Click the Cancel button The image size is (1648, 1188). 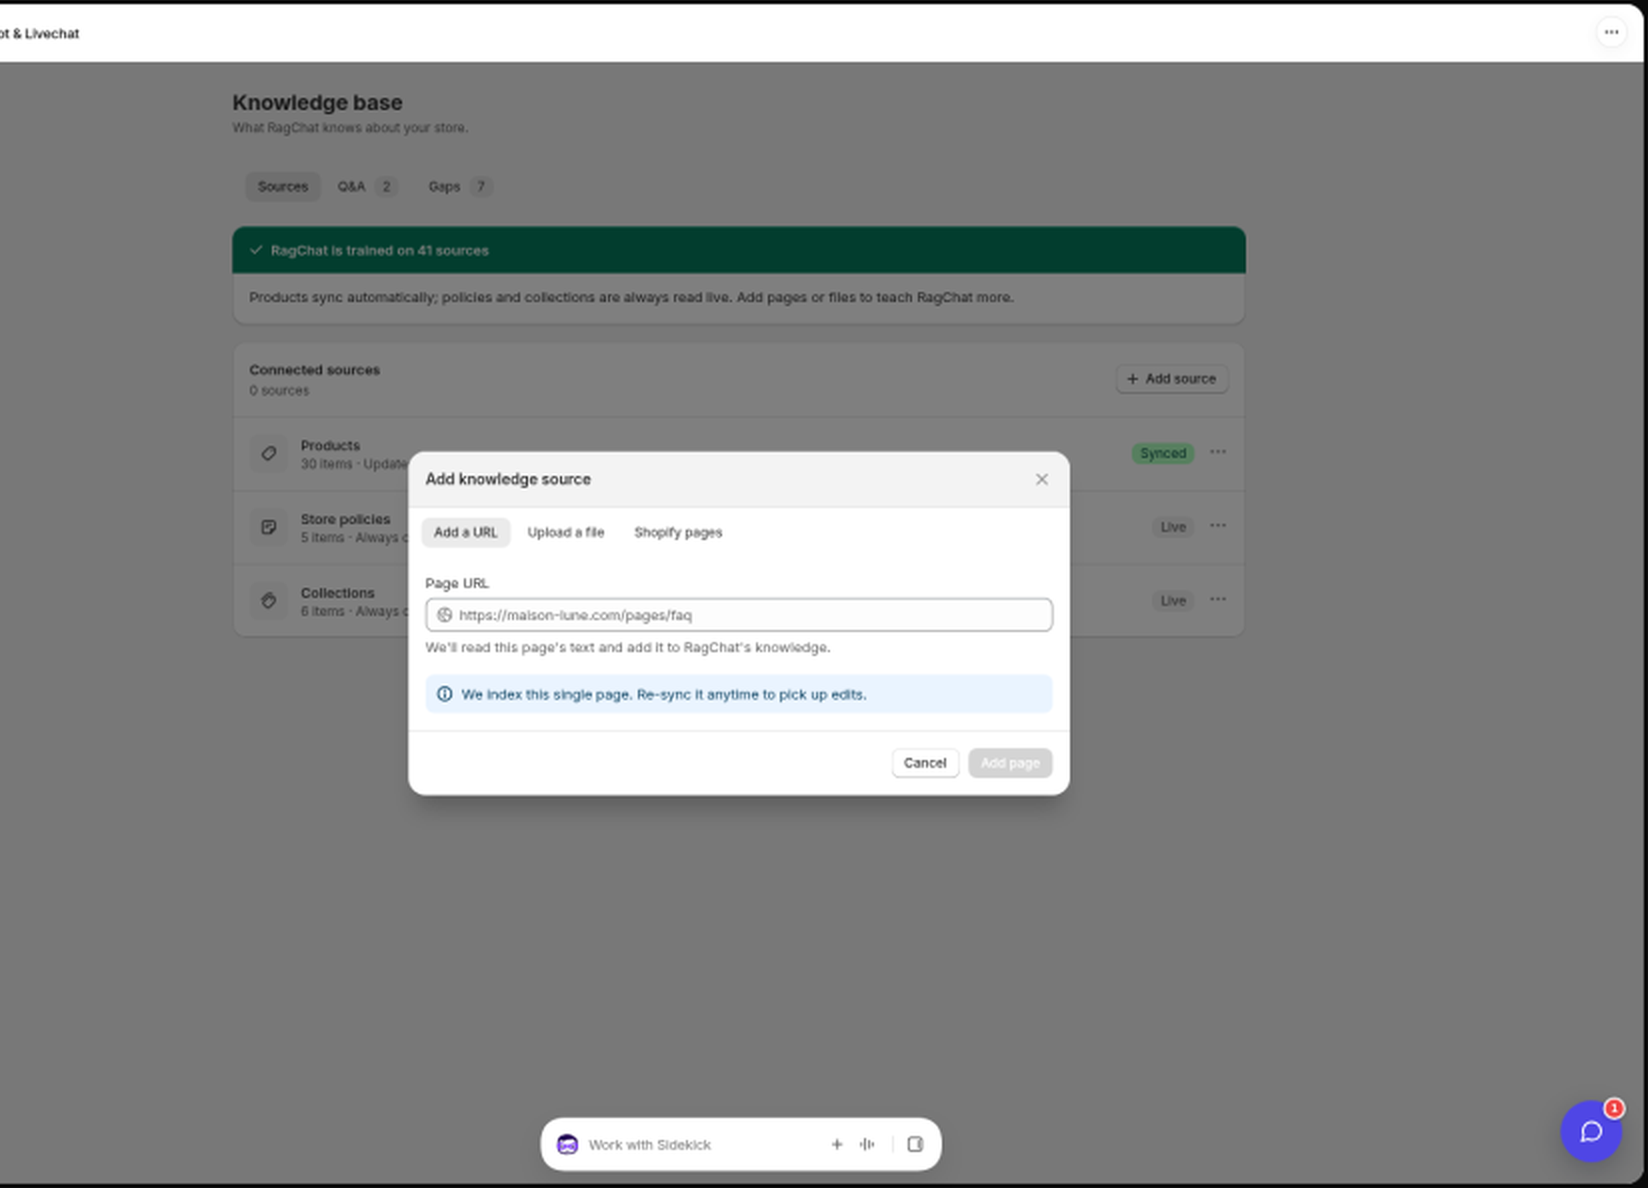coord(925,763)
